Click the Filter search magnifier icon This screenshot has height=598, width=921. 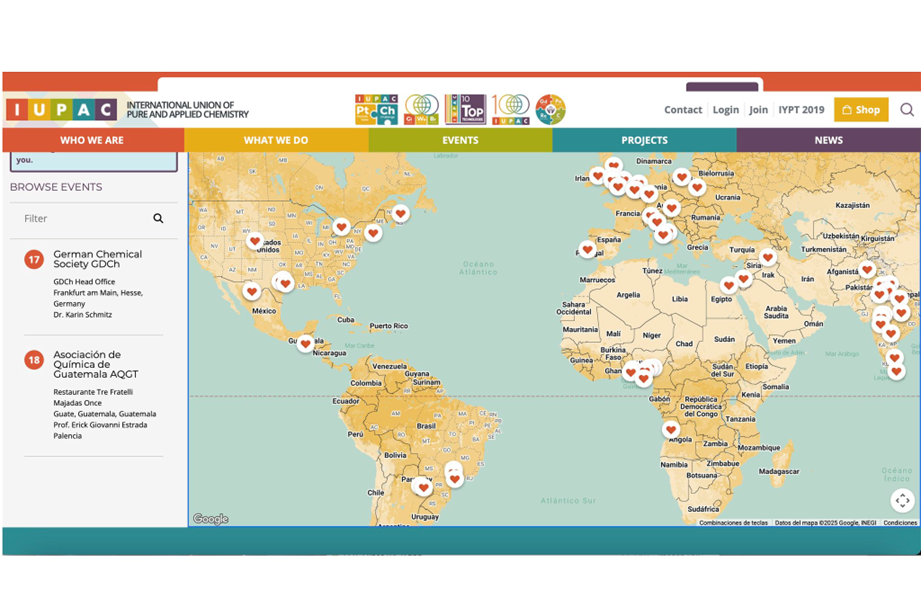point(158,218)
